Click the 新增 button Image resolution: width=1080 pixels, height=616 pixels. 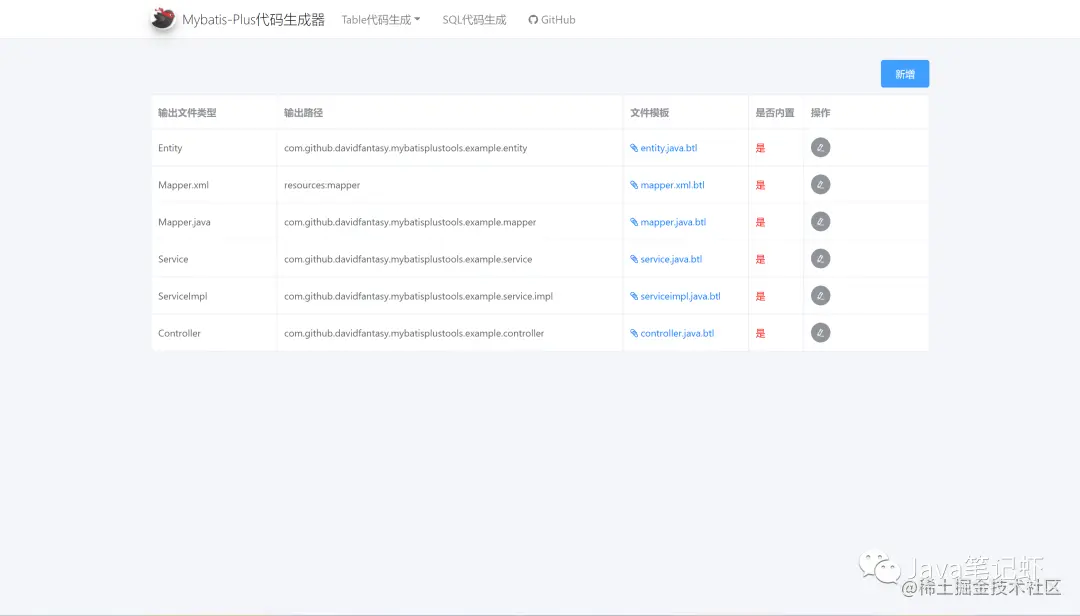(904, 73)
